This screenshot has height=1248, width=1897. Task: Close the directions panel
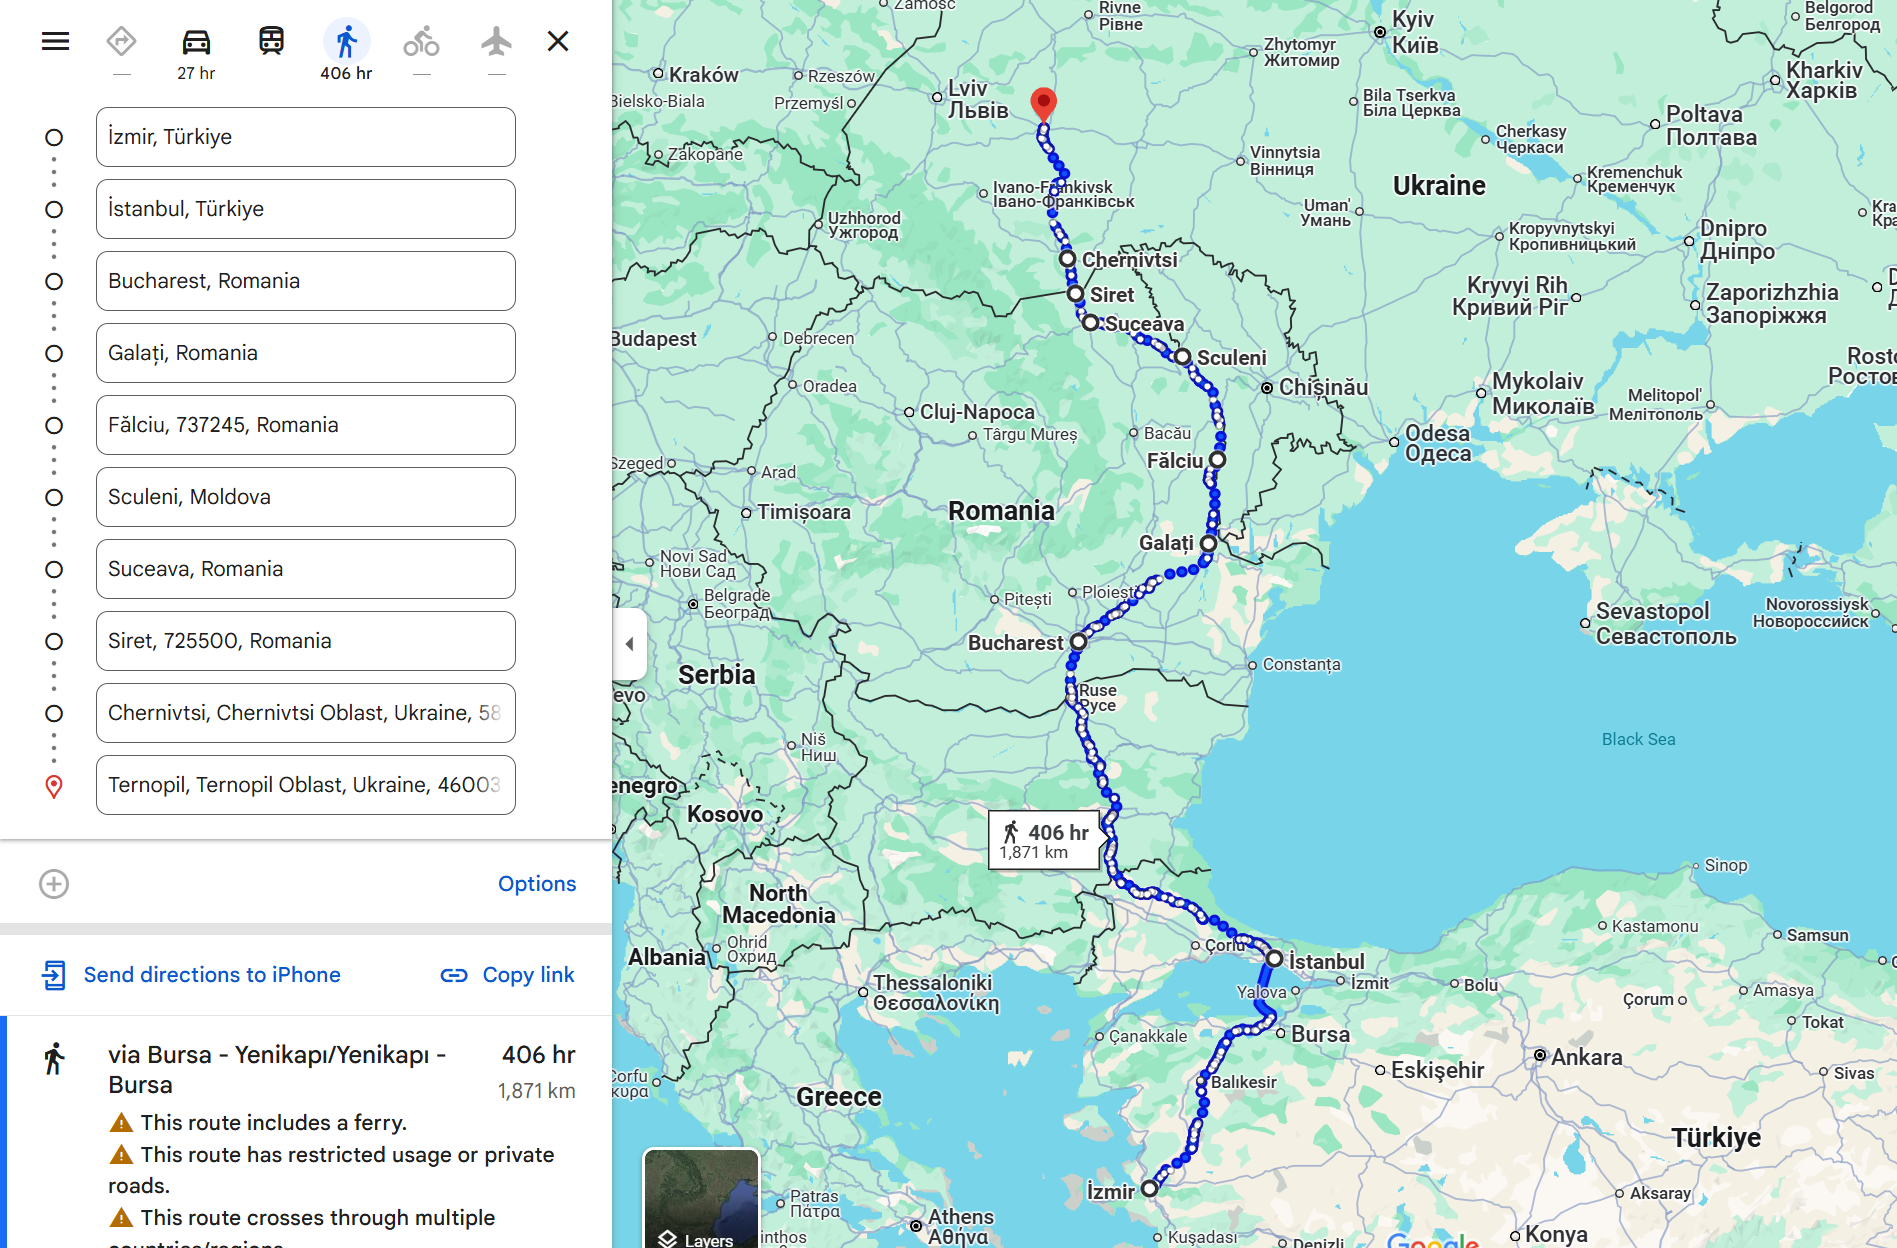[x=558, y=41]
